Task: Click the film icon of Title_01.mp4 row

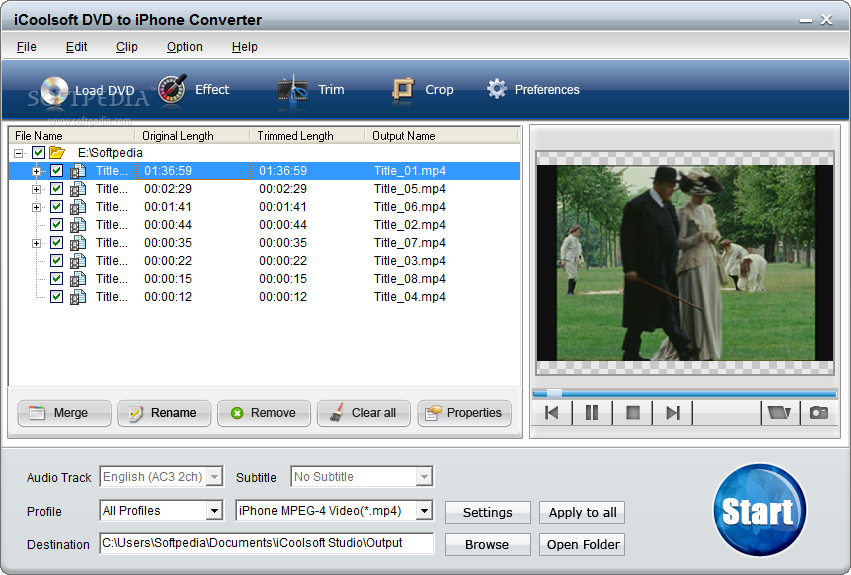Action: tap(78, 171)
